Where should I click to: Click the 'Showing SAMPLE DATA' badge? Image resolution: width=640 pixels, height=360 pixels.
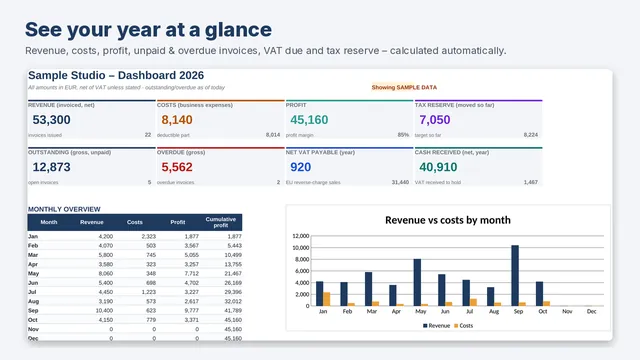click(x=404, y=87)
